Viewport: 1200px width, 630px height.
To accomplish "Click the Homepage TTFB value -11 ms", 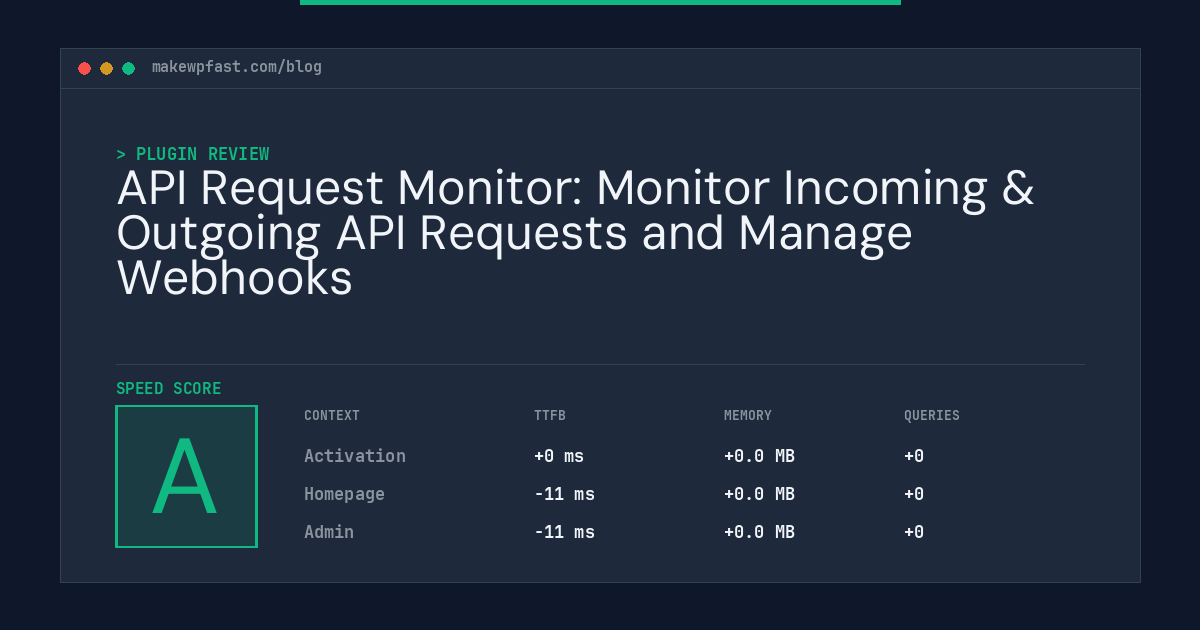I will pos(564,494).
